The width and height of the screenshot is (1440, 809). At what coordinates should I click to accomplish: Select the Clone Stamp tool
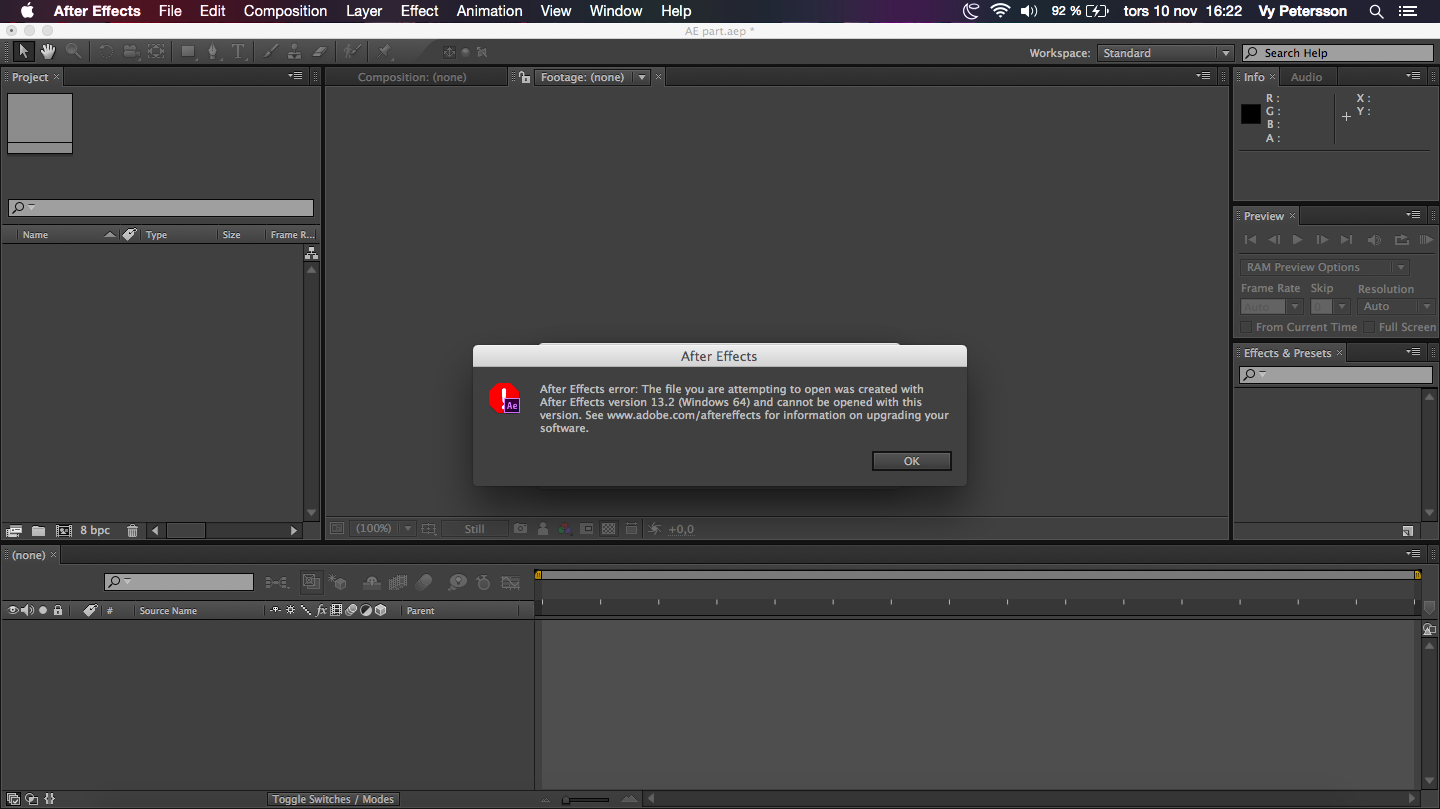(x=295, y=52)
